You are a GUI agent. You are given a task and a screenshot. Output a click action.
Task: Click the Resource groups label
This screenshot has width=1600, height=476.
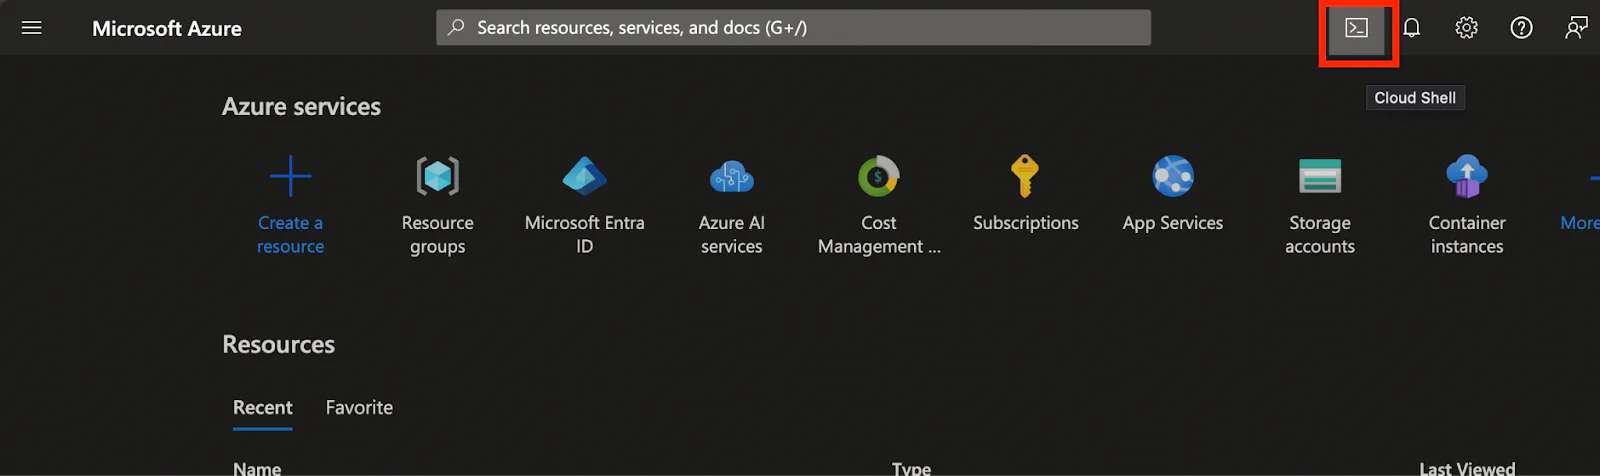point(438,235)
